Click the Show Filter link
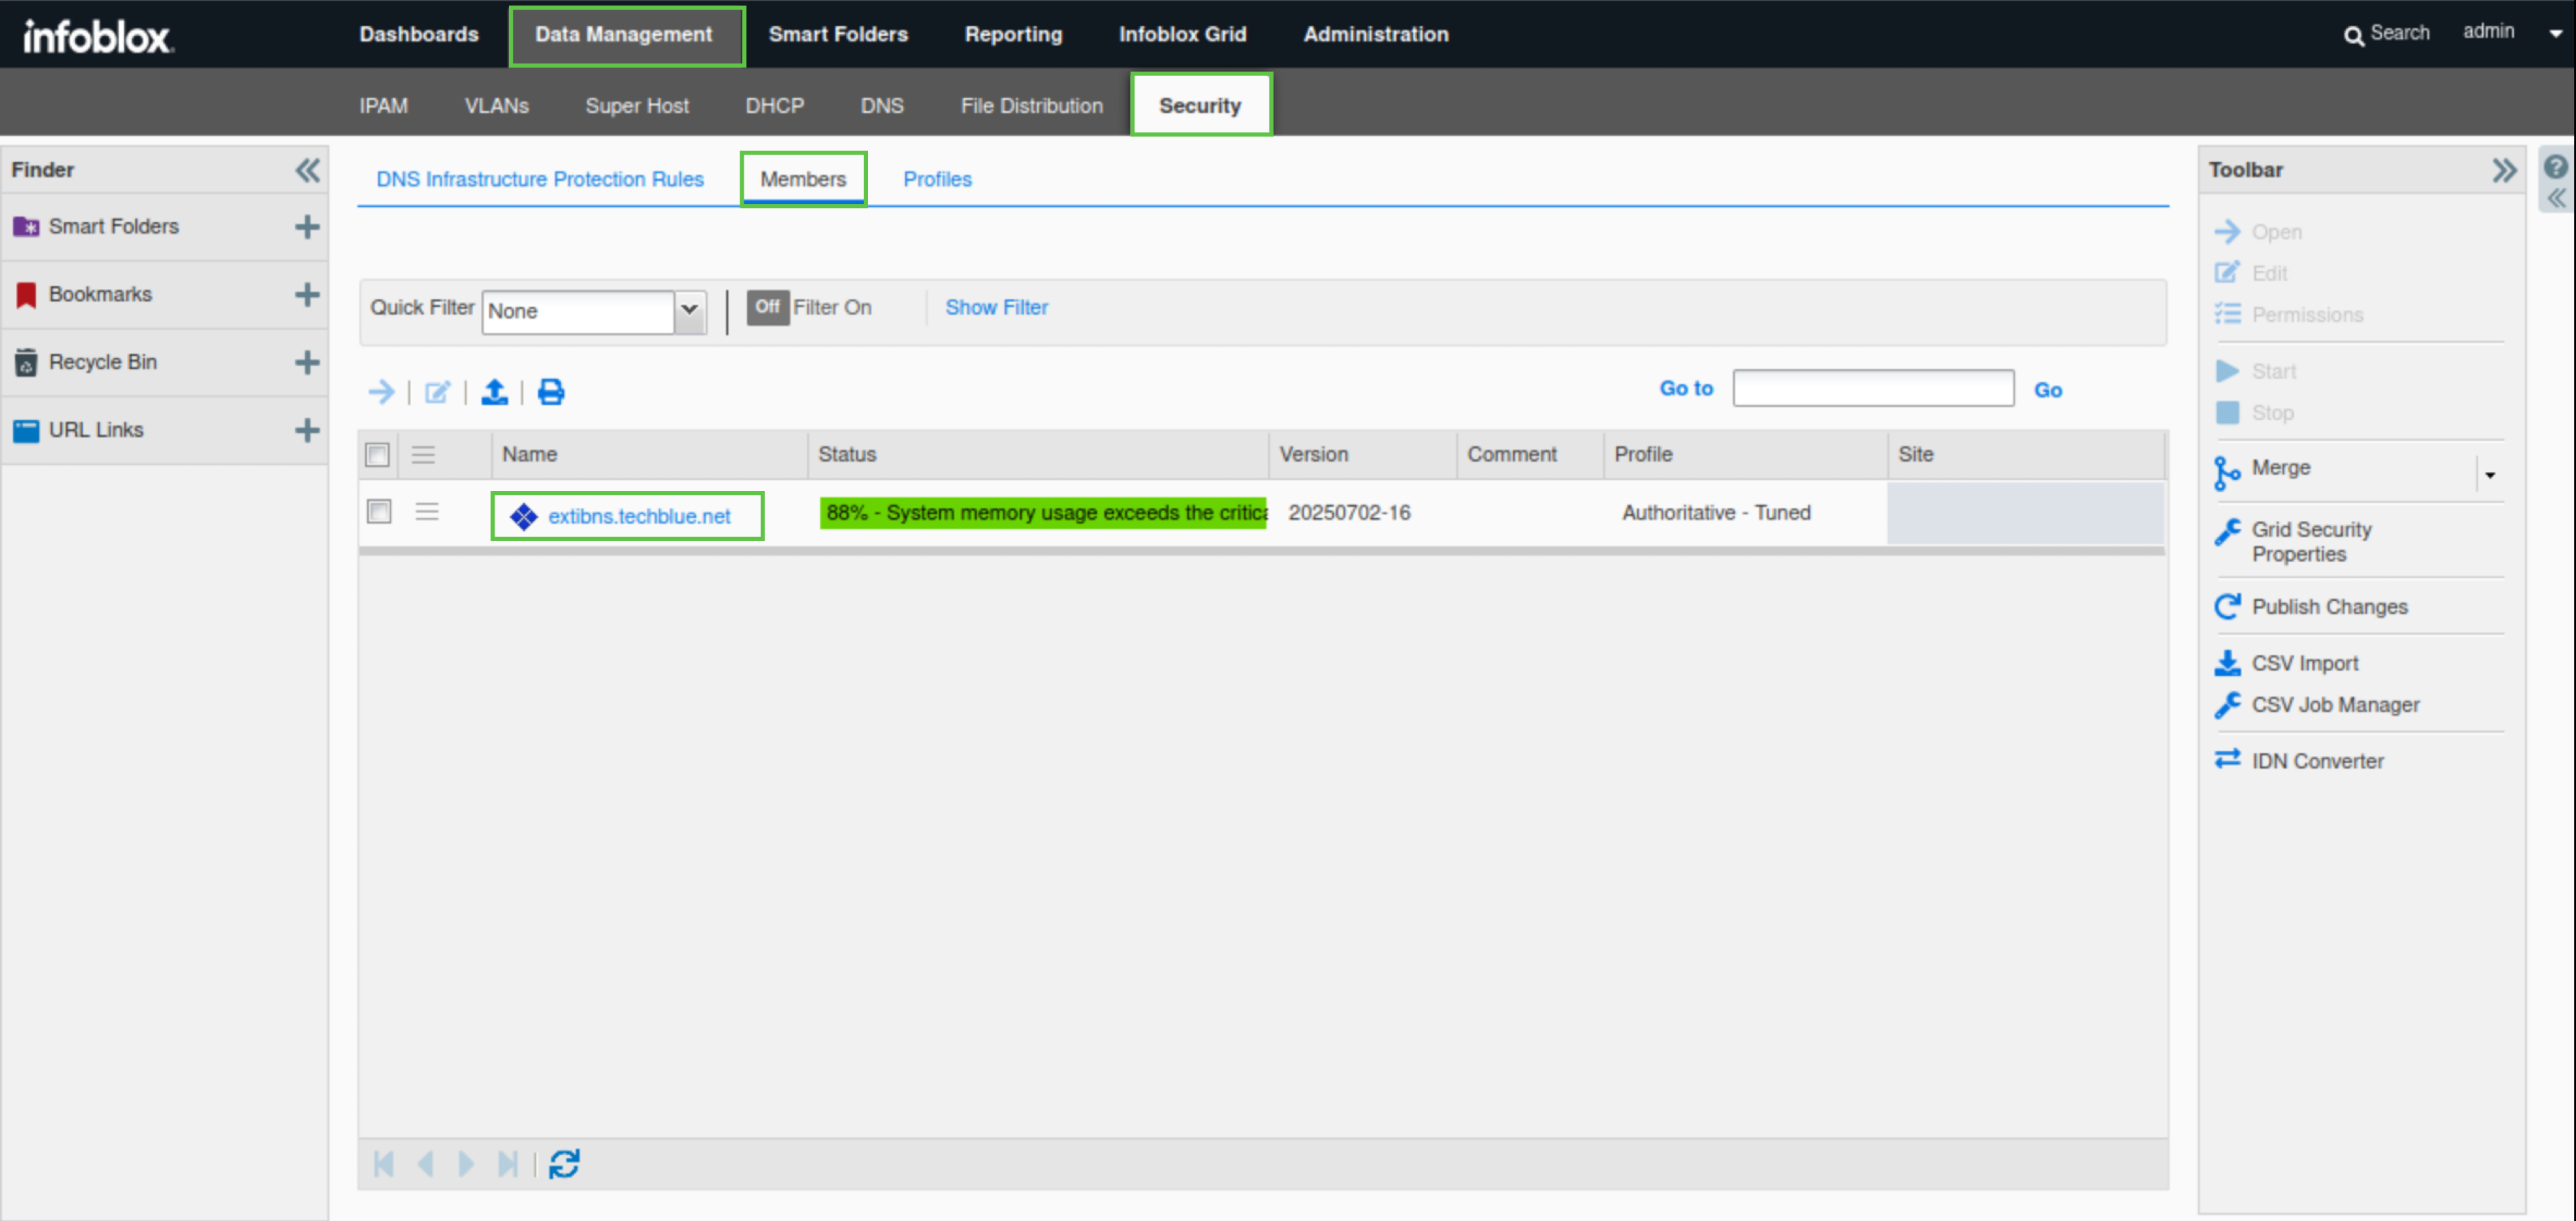The width and height of the screenshot is (2576, 1221). [997, 307]
